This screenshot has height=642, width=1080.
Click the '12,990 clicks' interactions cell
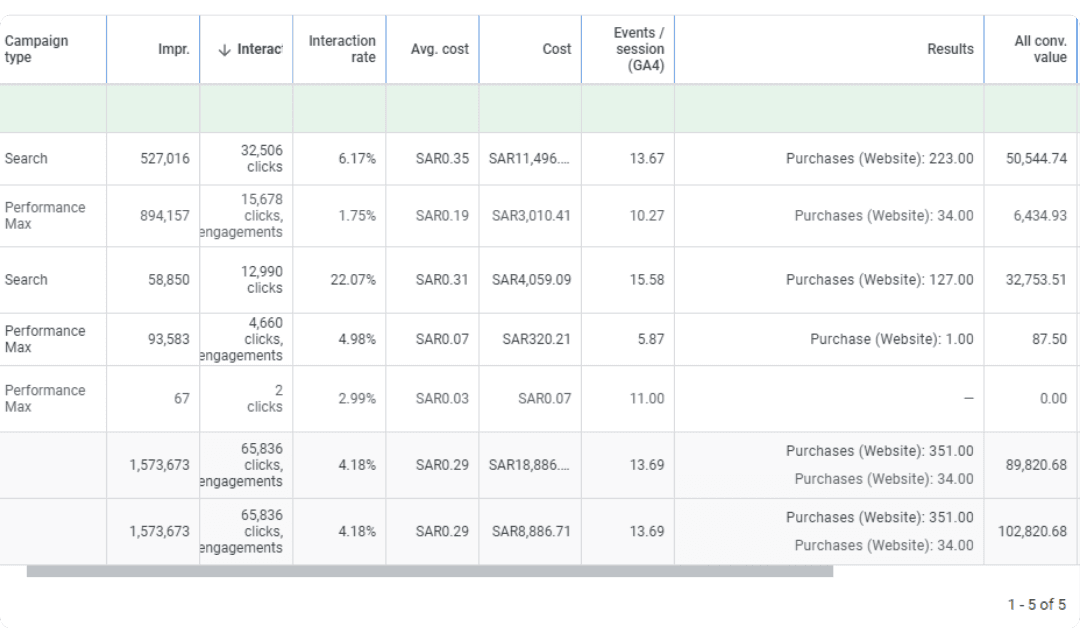261,280
